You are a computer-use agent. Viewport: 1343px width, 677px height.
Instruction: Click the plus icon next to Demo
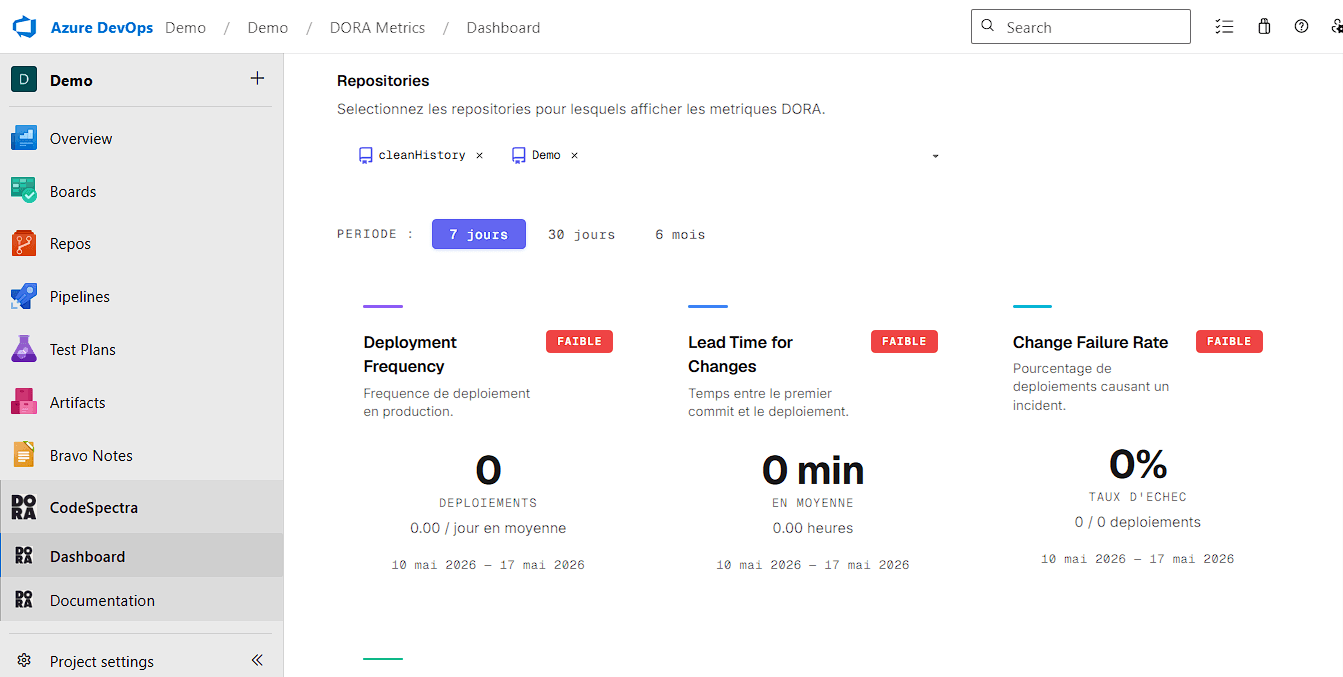[x=257, y=79]
